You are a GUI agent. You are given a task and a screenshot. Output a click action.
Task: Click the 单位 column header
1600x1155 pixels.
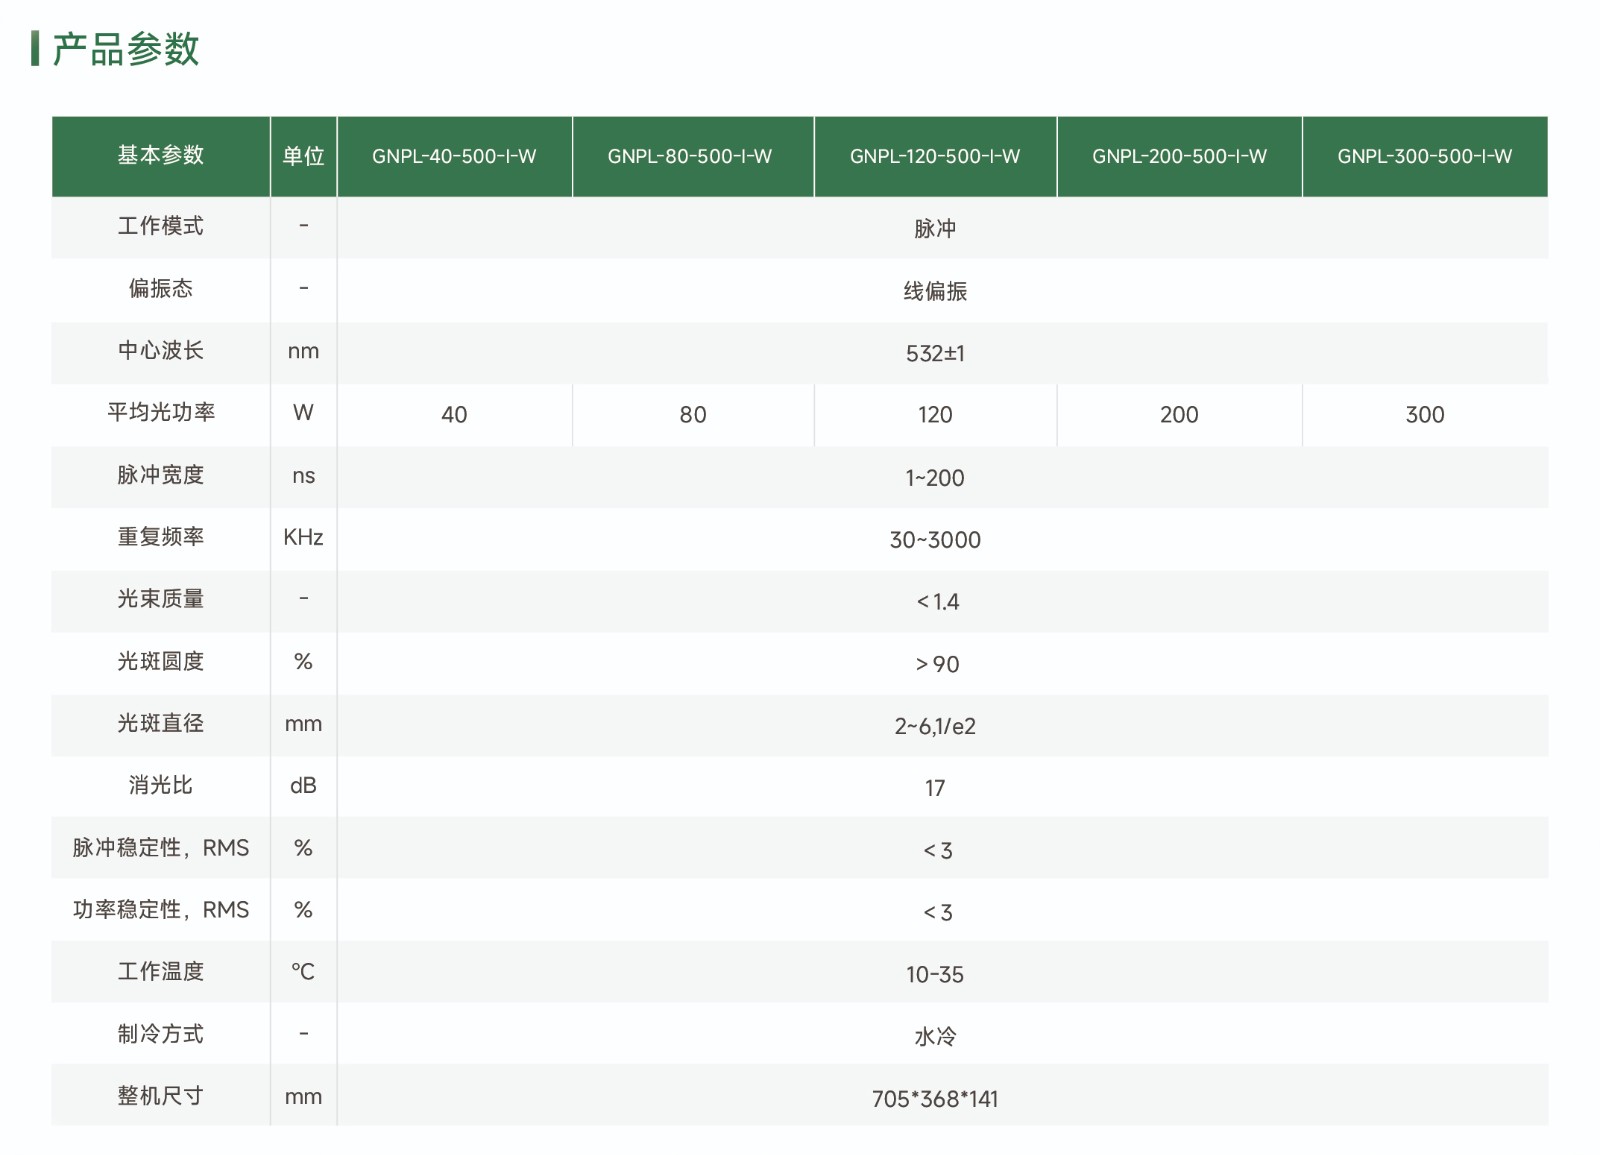(x=303, y=156)
